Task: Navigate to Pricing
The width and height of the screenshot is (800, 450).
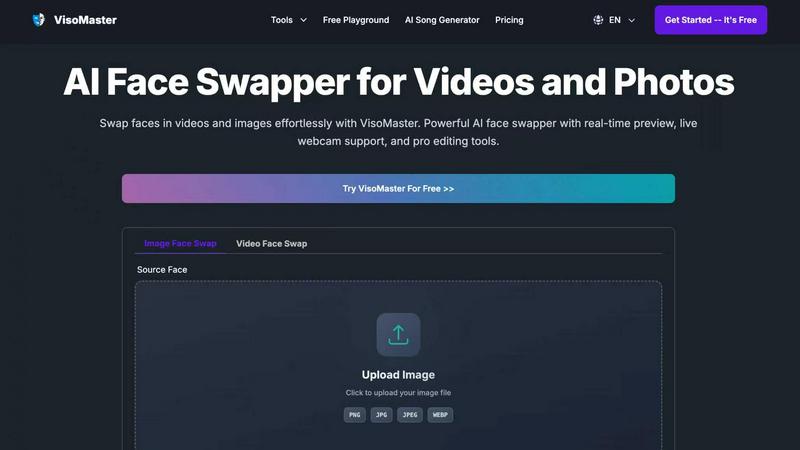Action: click(509, 20)
